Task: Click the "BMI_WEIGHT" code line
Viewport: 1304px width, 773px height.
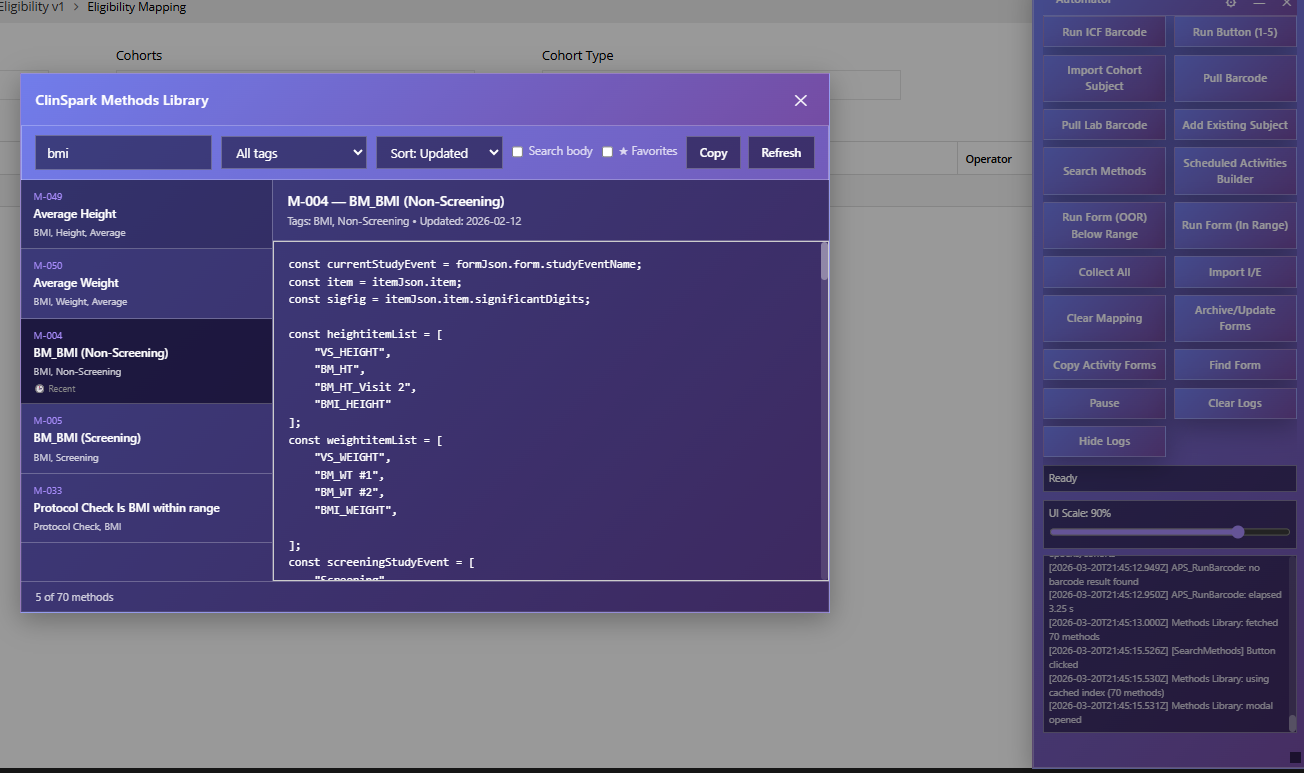Action: click(356, 510)
